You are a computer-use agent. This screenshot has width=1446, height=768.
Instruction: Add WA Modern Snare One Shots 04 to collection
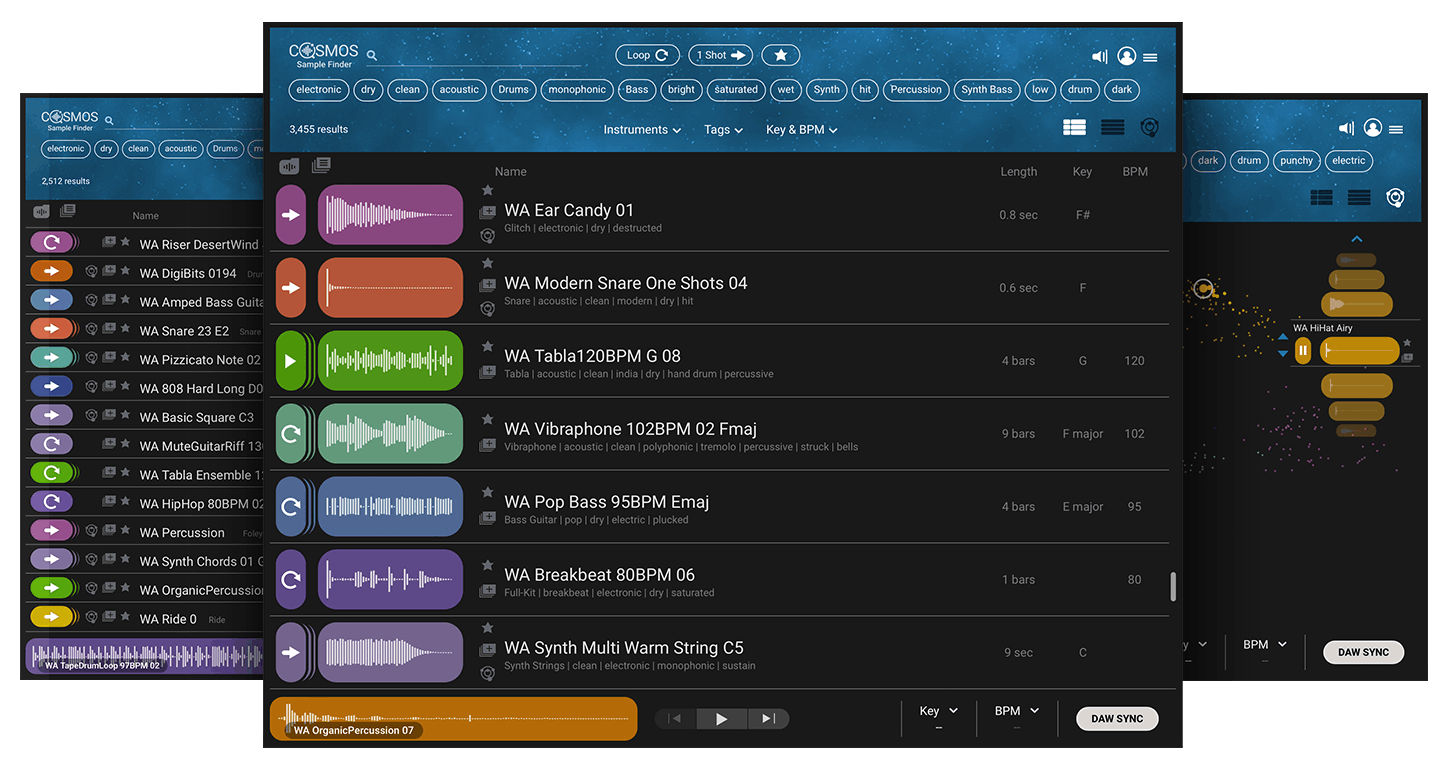pos(487,285)
